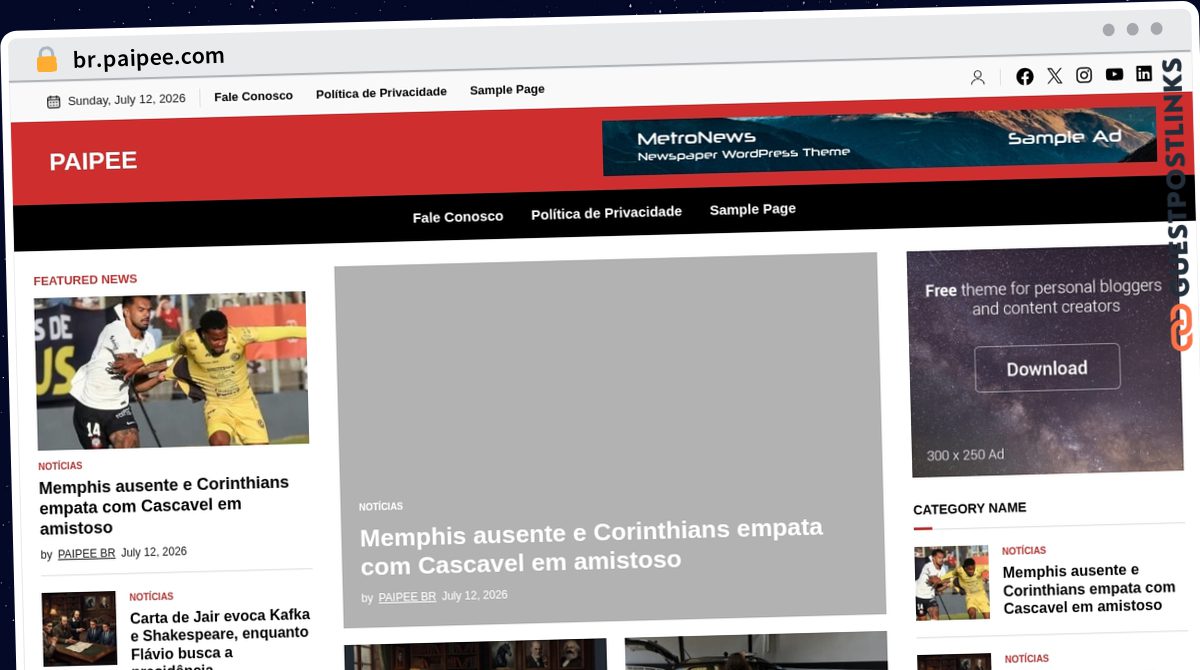
Task: Open Carta de Jair article thumbnail
Action: (79, 629)
